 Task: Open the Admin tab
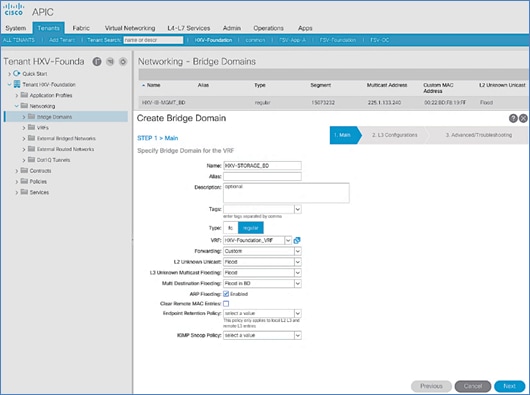(232, 28)
